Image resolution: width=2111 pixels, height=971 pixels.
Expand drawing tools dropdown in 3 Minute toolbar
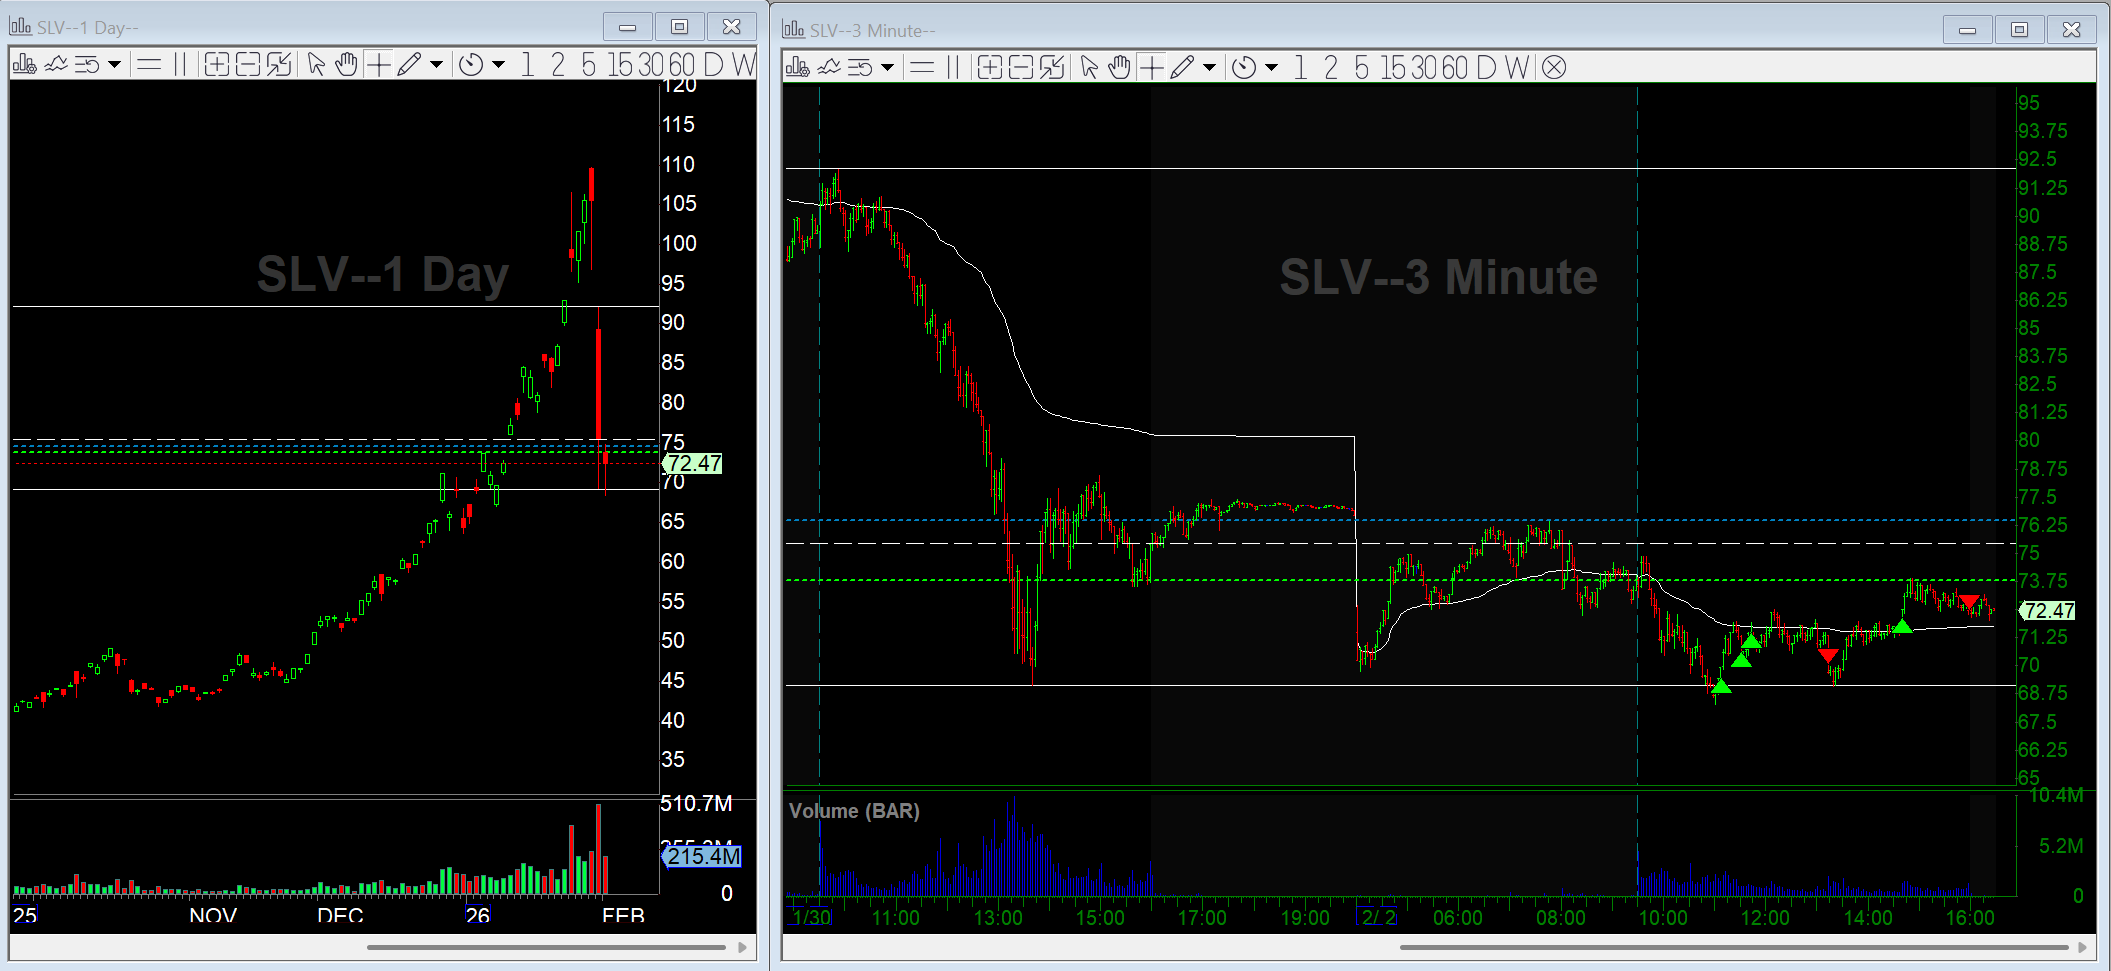click(1209, 68)
